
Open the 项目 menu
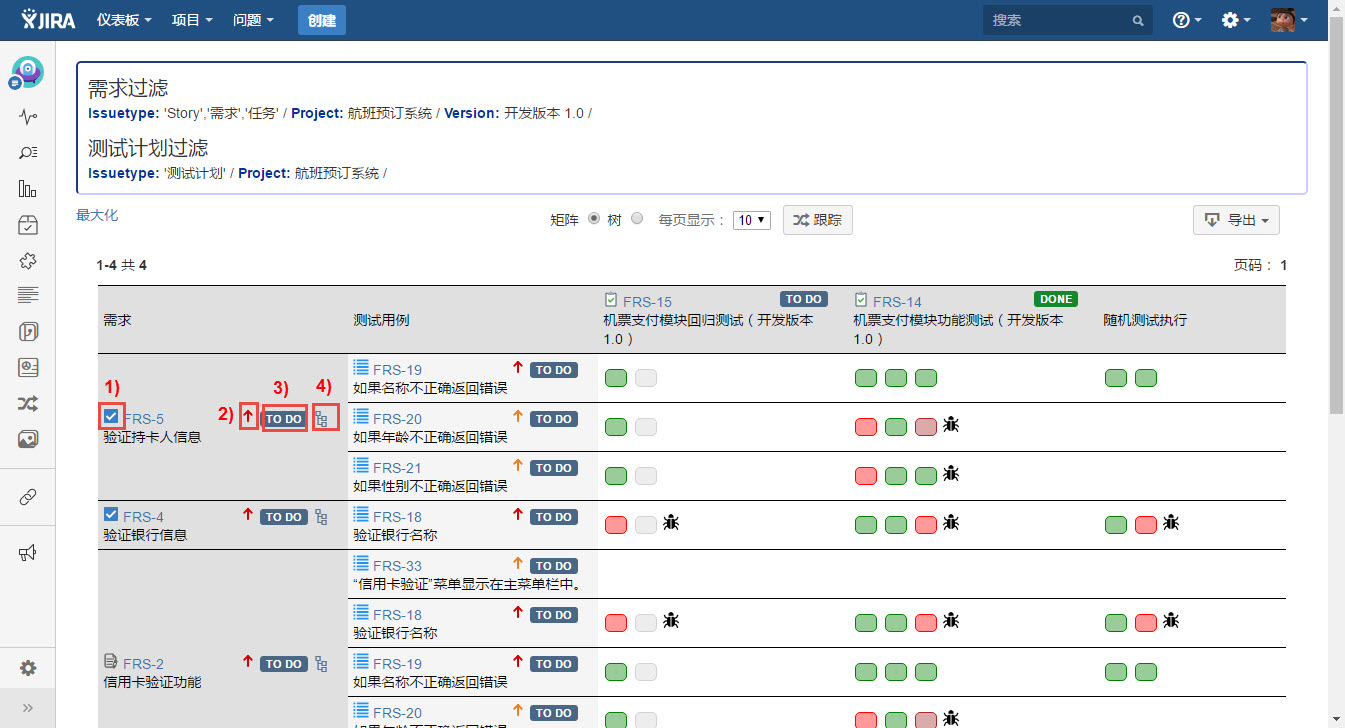192,20
